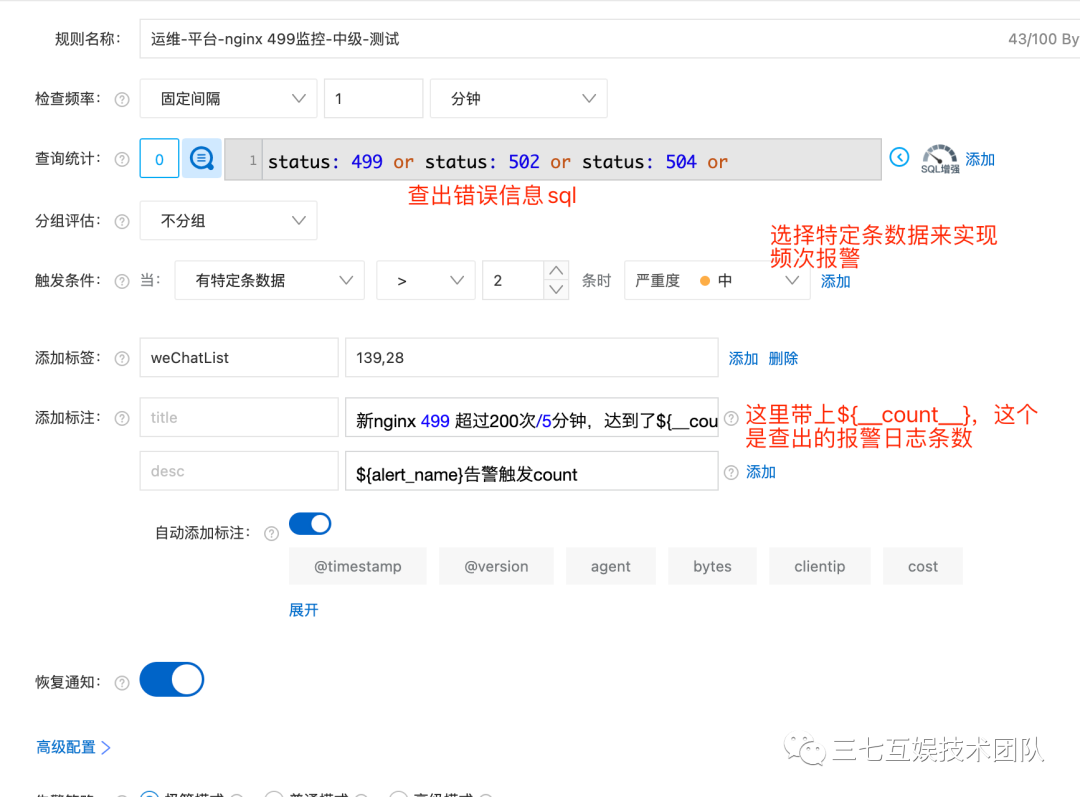Toggle the 恢复通知 switch

click(x=172, y=680)
